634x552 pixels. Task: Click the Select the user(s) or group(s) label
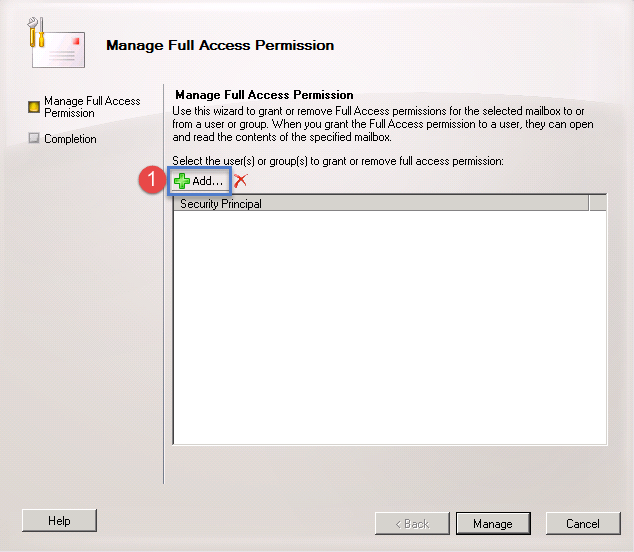pyautogui.click(x=338, y=161)
